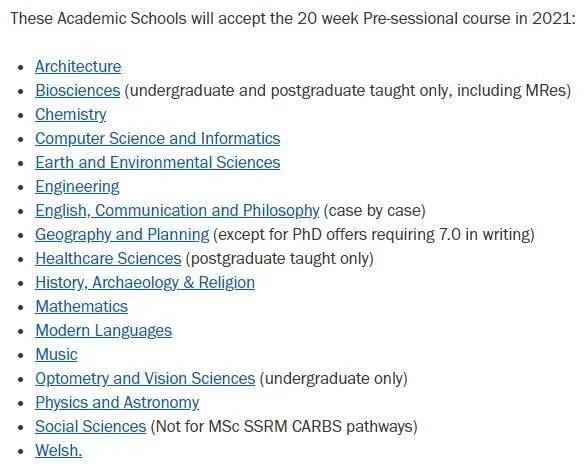This screenshot has width=588, height=471.
Task: Visit Optometry and Vision Sciences link
Action: coord(145,379)
